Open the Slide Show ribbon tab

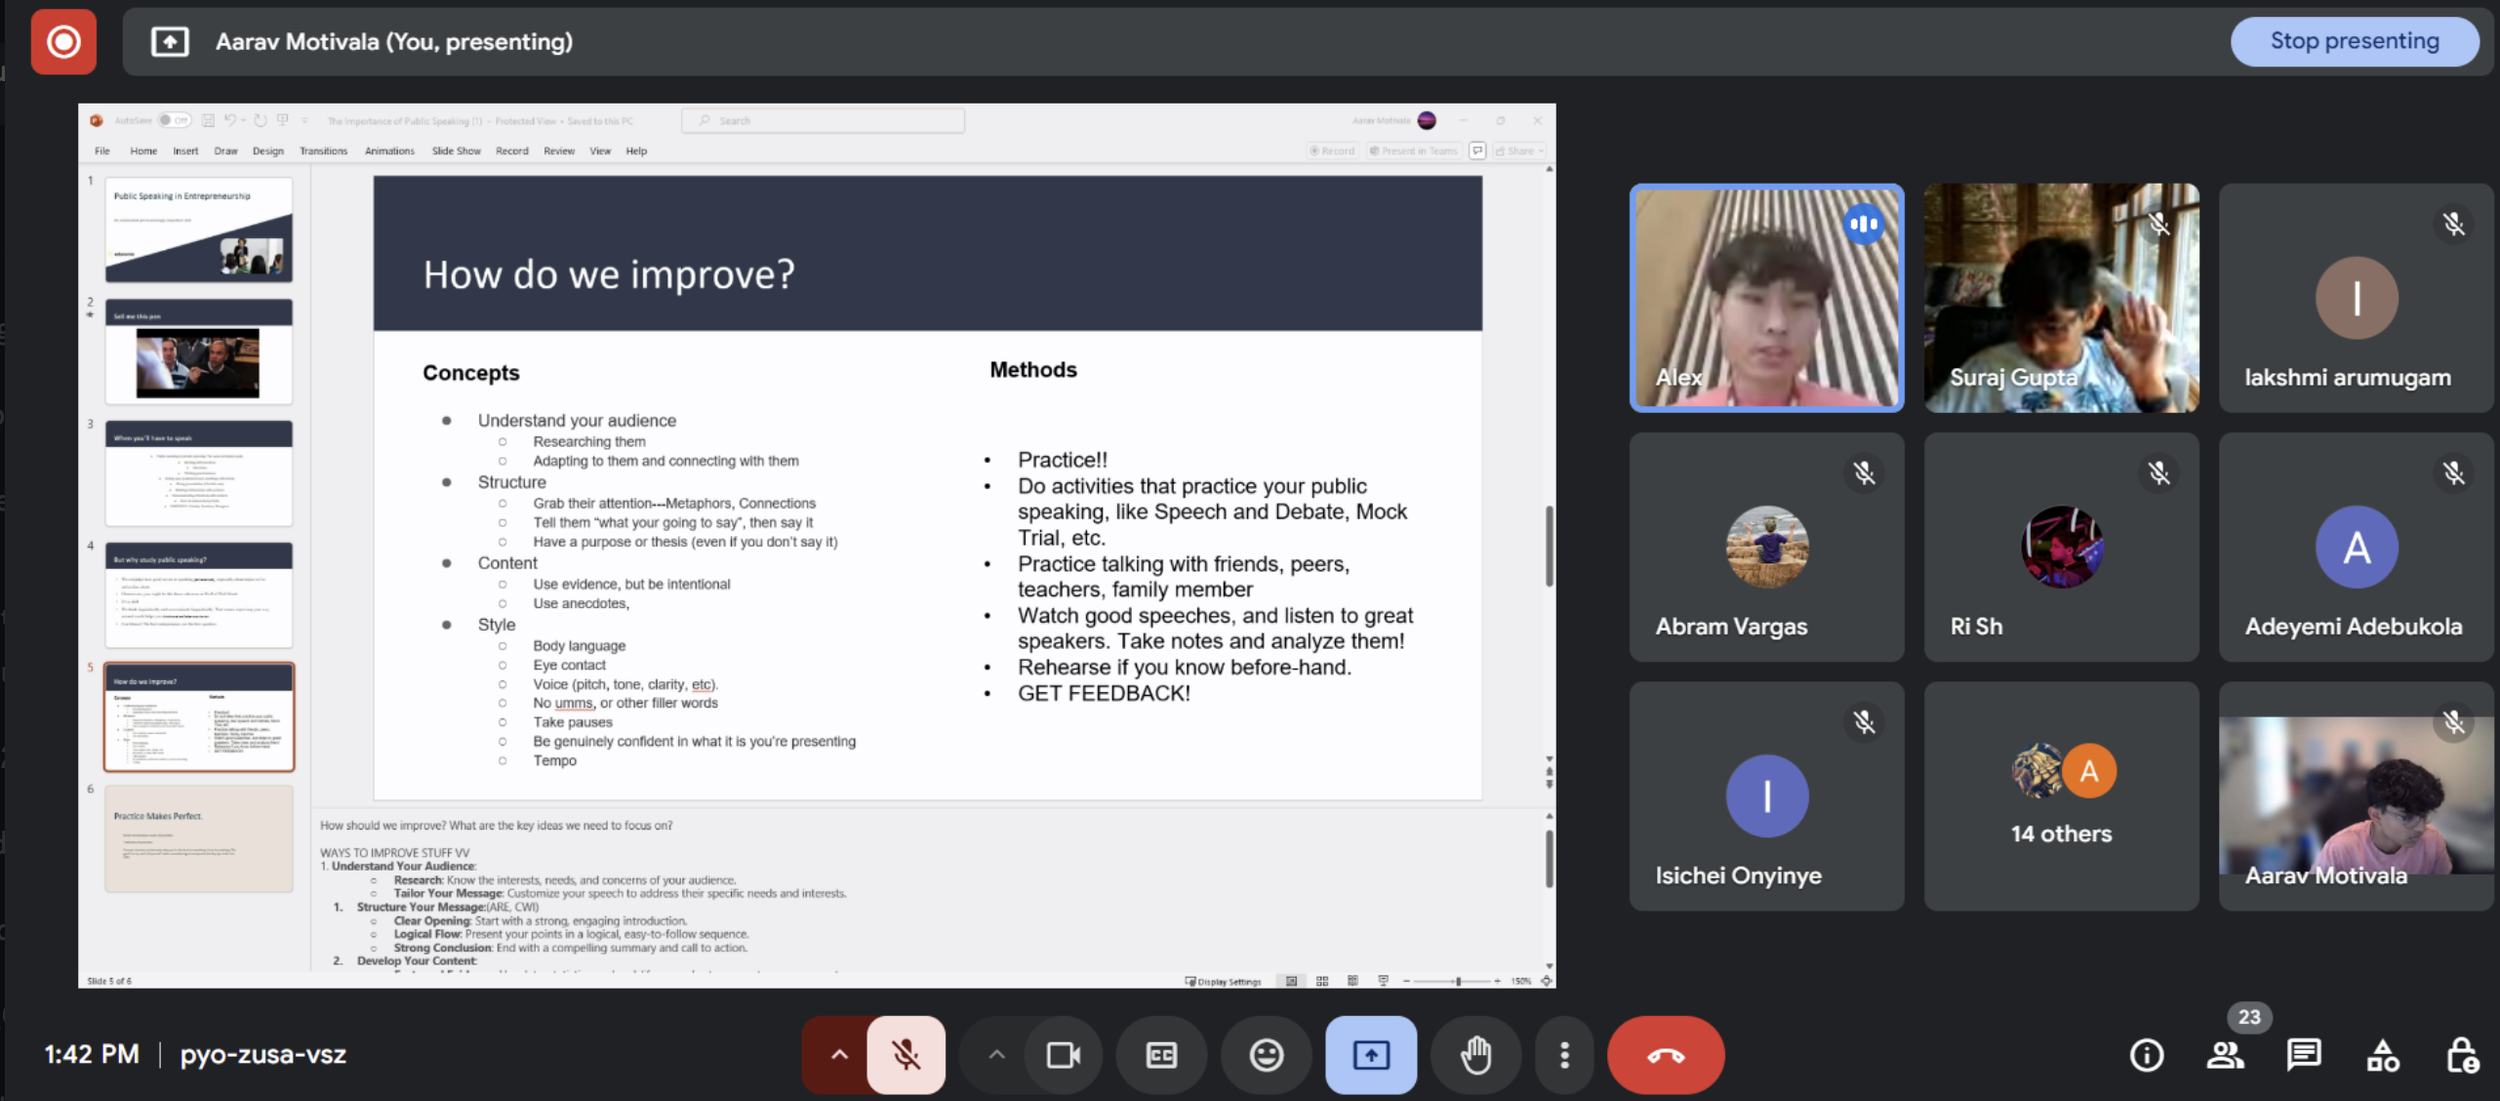pyautogui.click(x=456, y=151)
